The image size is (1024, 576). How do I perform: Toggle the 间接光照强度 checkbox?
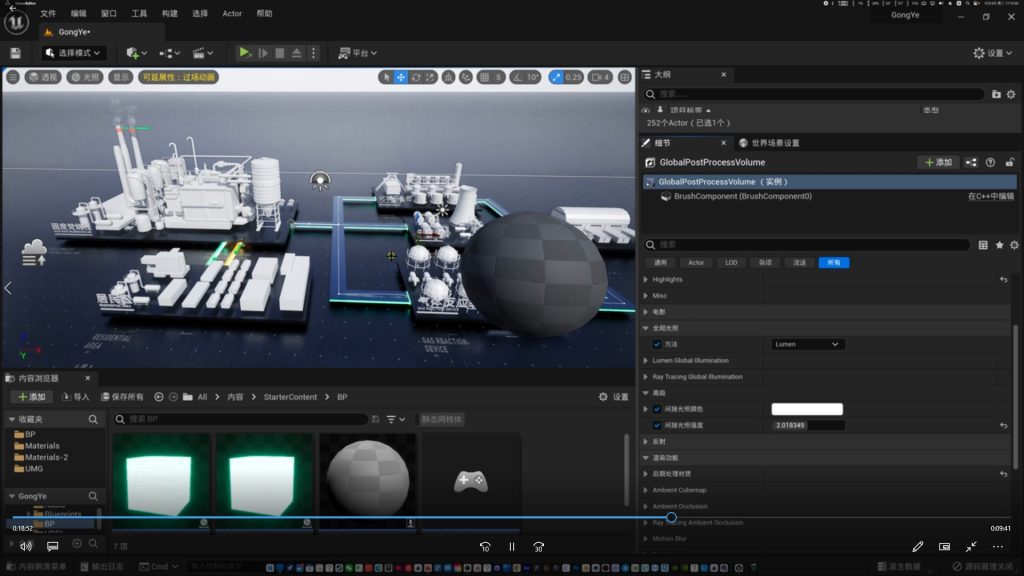click(657, 425)
